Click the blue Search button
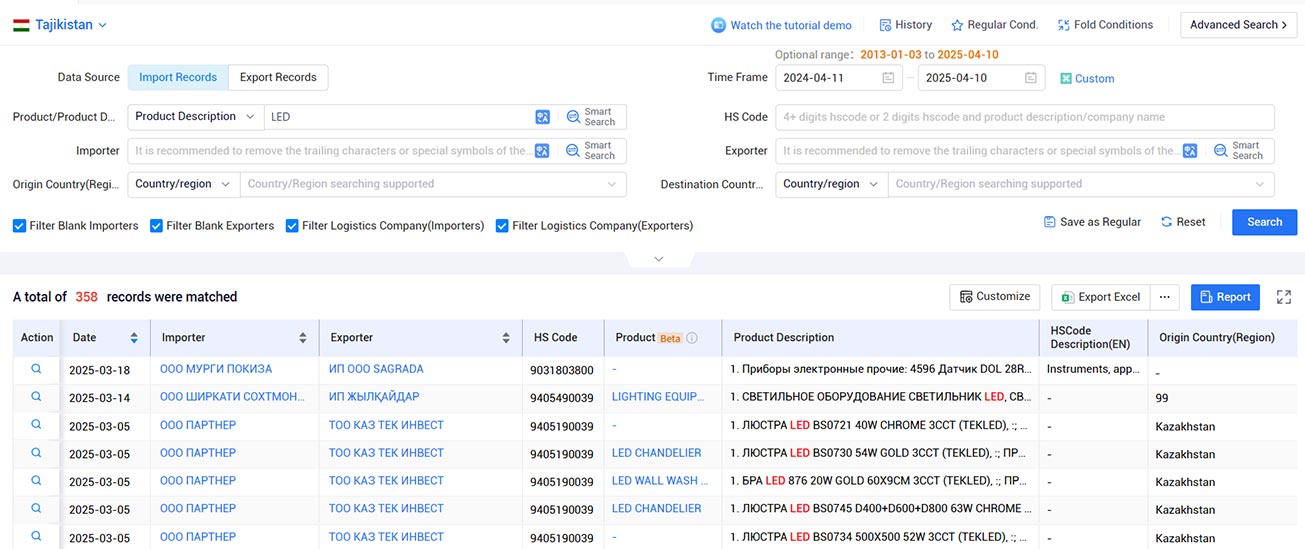 point(1264,222)
